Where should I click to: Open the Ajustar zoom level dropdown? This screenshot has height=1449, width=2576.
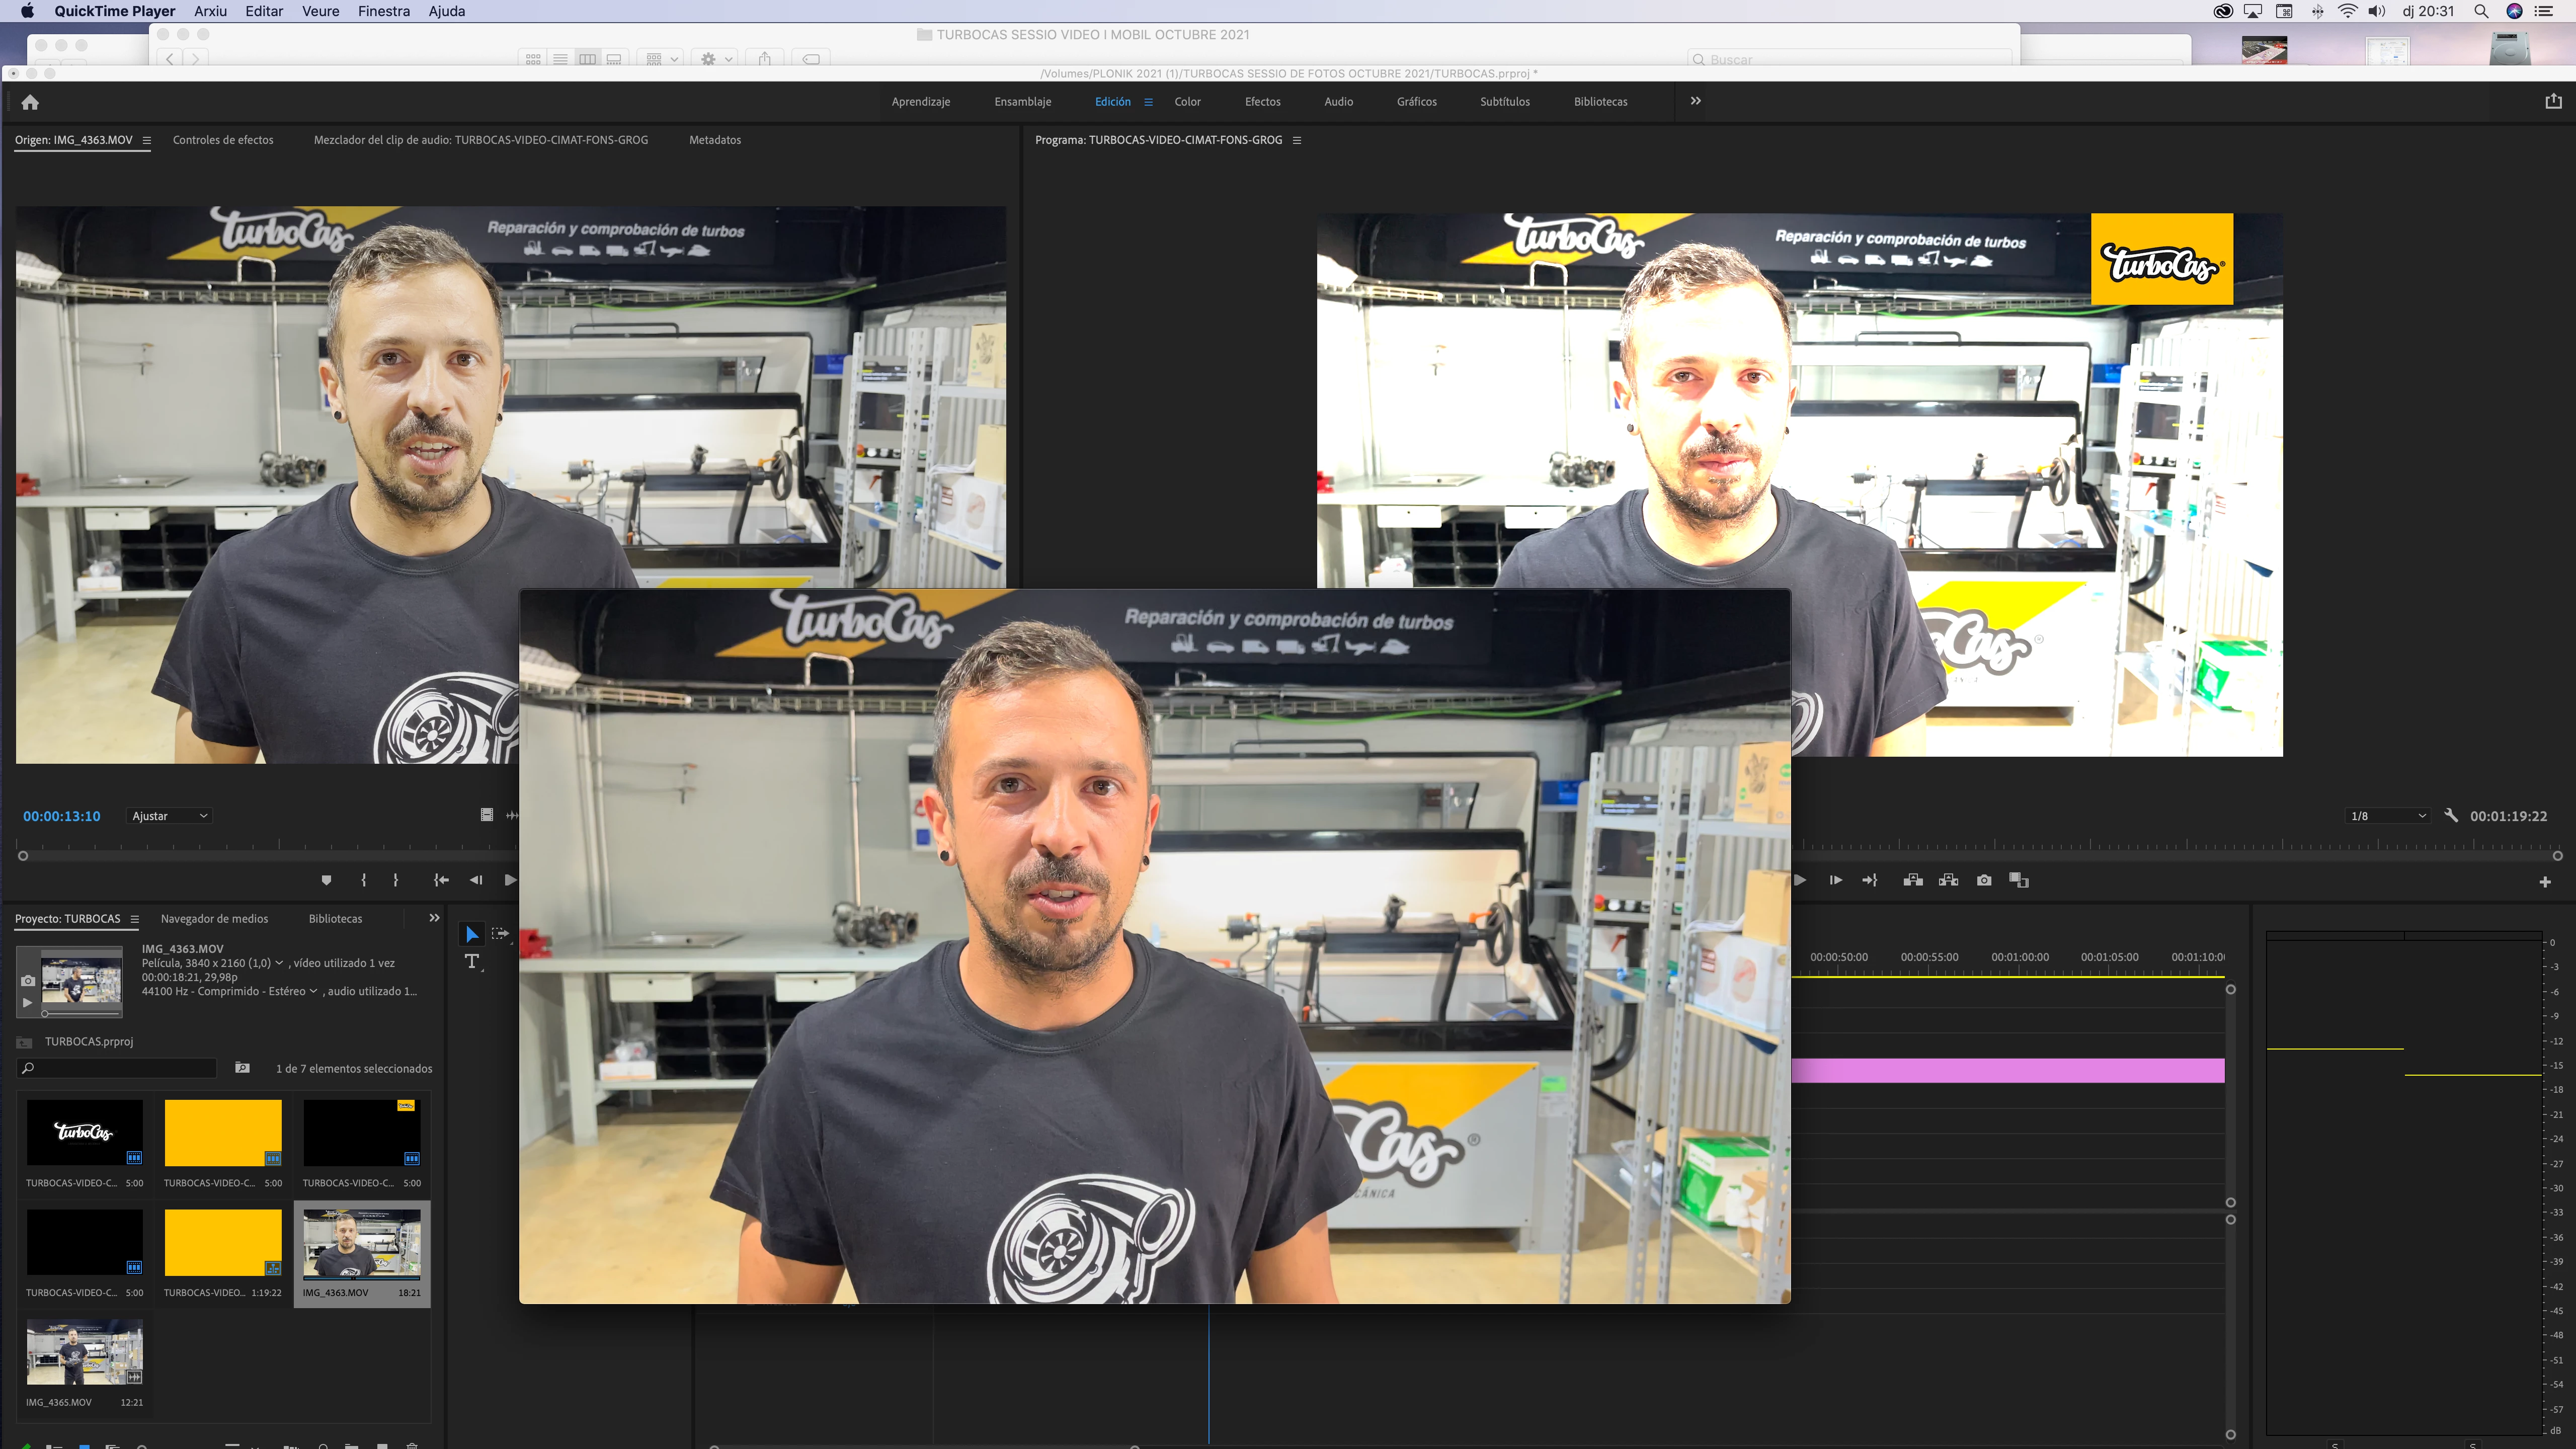coord(170,816)
